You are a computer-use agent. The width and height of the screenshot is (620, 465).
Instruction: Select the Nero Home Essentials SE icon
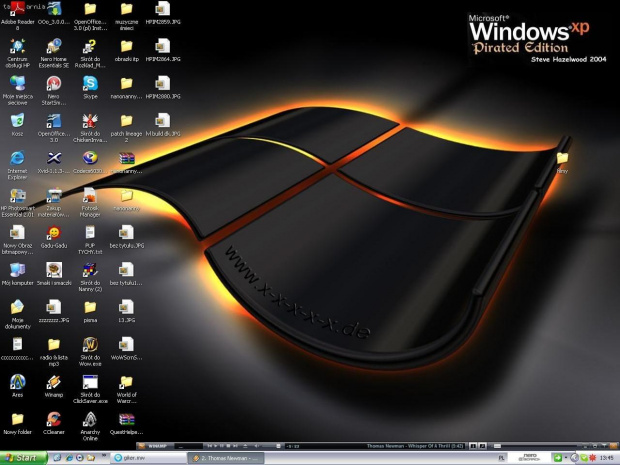(x=54, y=53)
